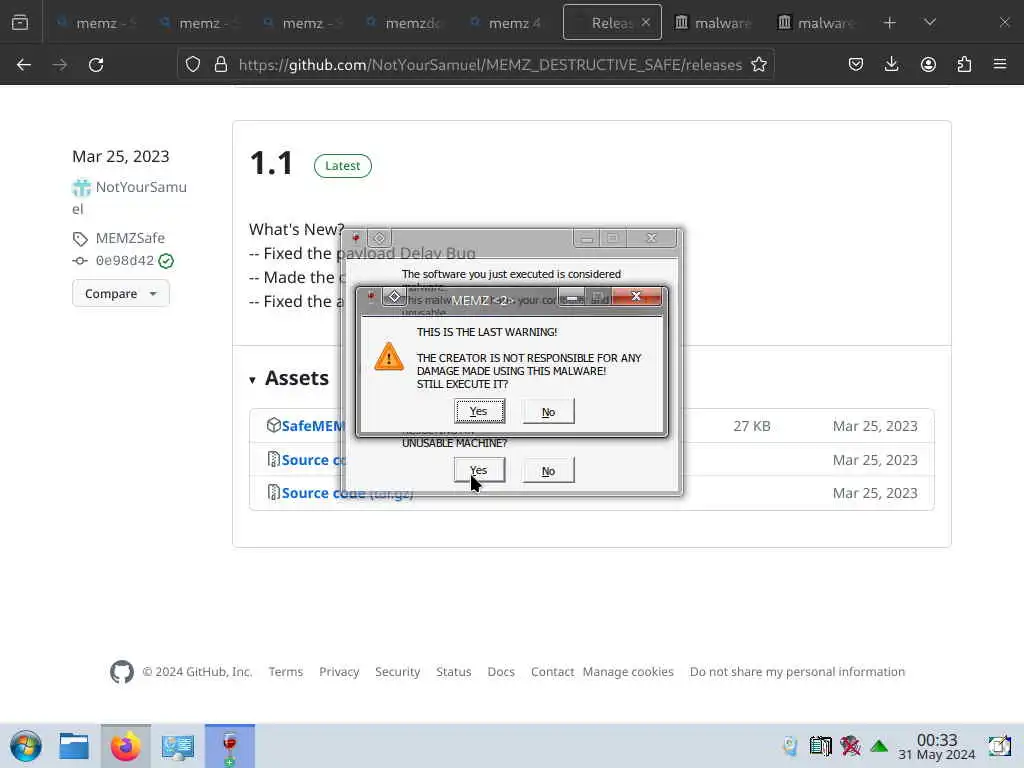Image resolution: width=1024 pixels, height=768 pixels.
Task: Click the 27 KB asset size text
Action: (x=752, y=426)
